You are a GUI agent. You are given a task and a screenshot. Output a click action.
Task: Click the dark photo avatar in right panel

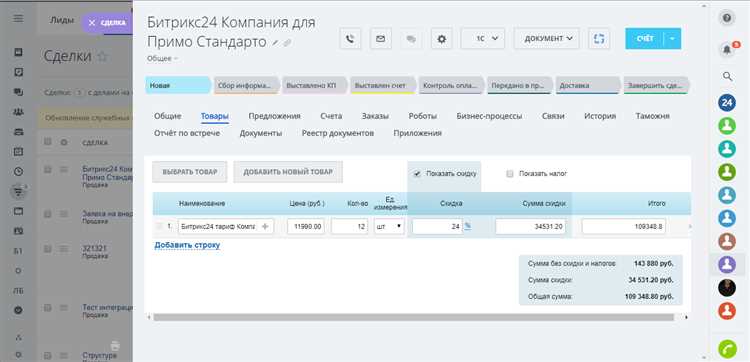coord(727,288)
